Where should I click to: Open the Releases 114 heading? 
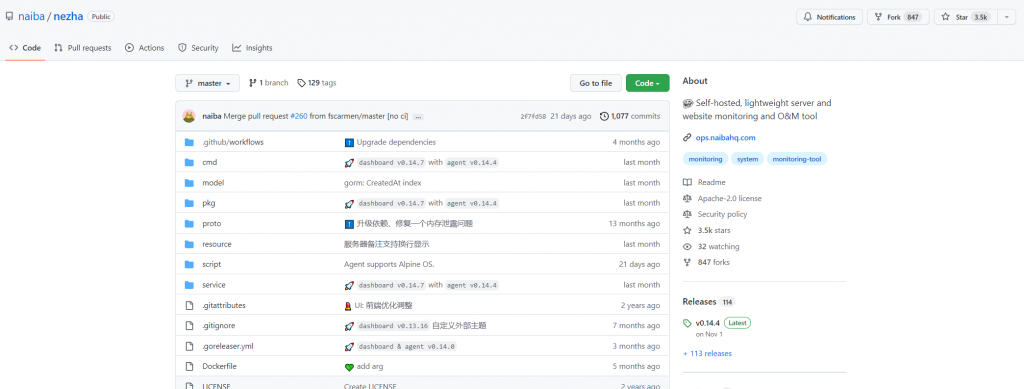[x=709, y=302]
